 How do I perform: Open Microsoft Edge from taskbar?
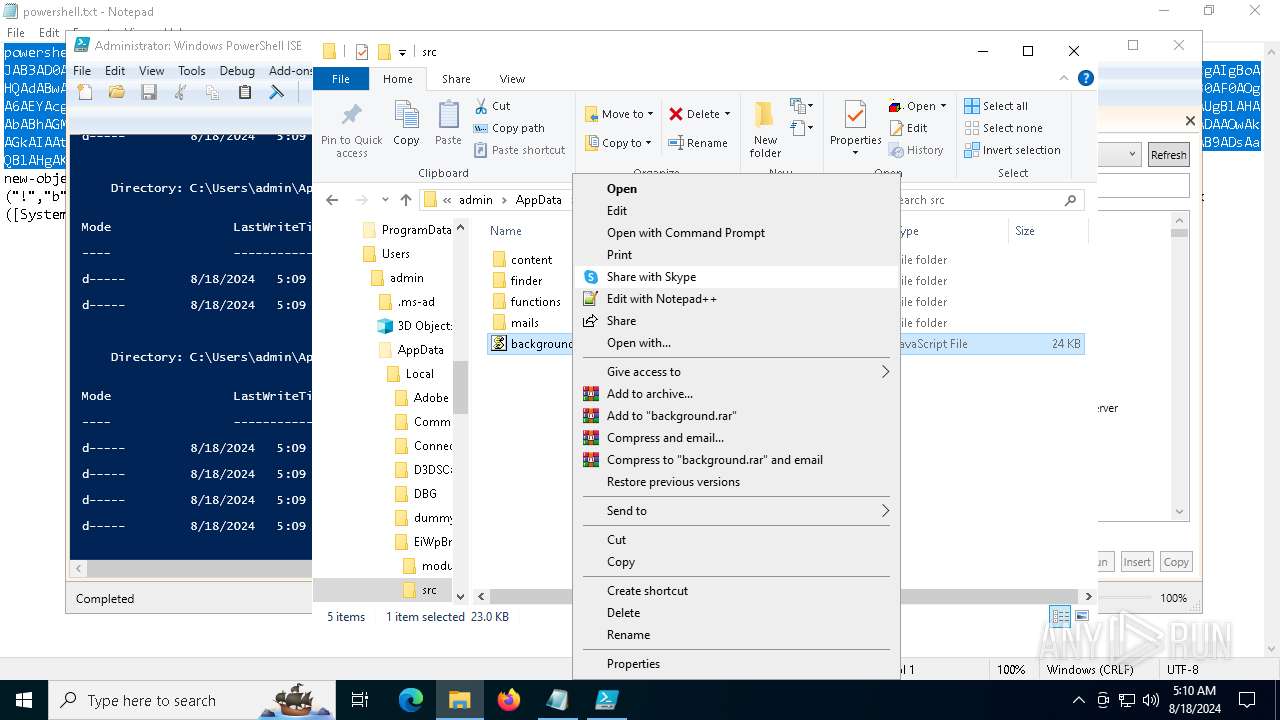point(411,700)
